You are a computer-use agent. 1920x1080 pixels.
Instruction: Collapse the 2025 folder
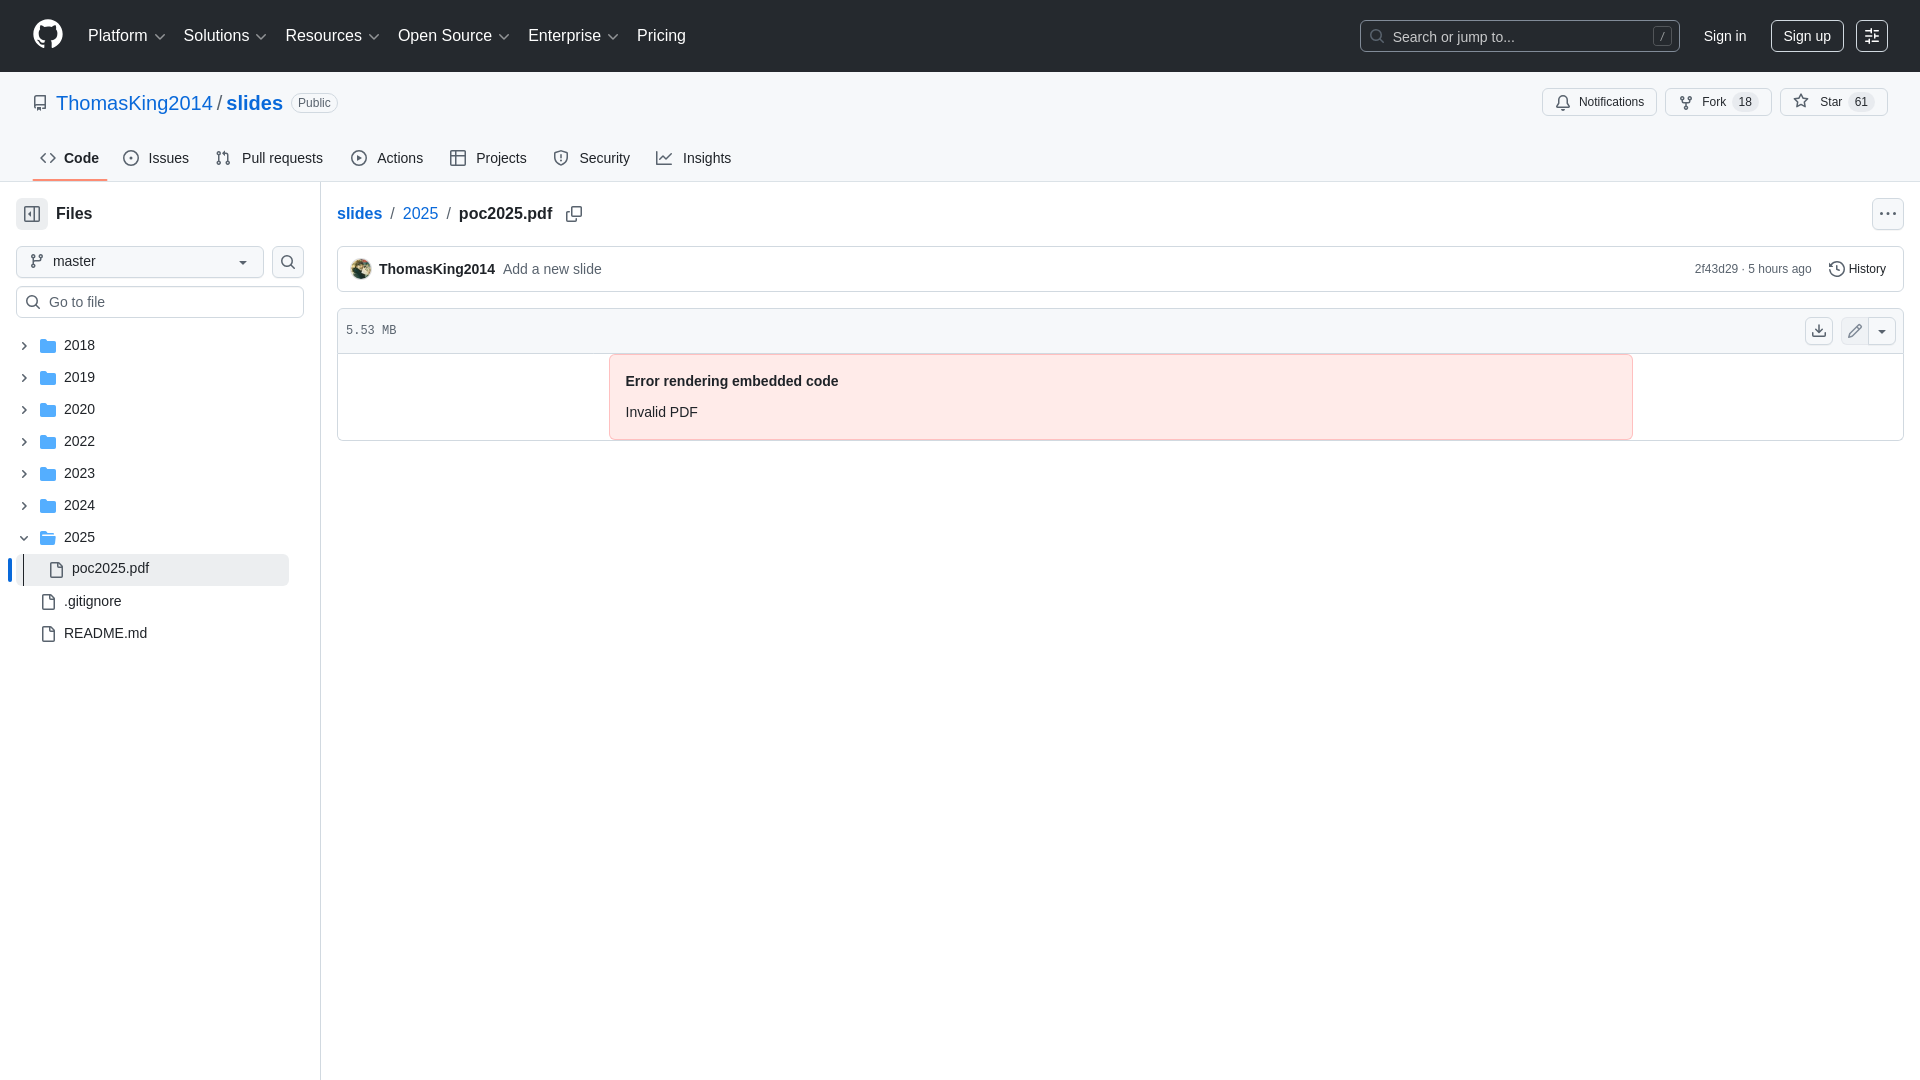point(24,537)
